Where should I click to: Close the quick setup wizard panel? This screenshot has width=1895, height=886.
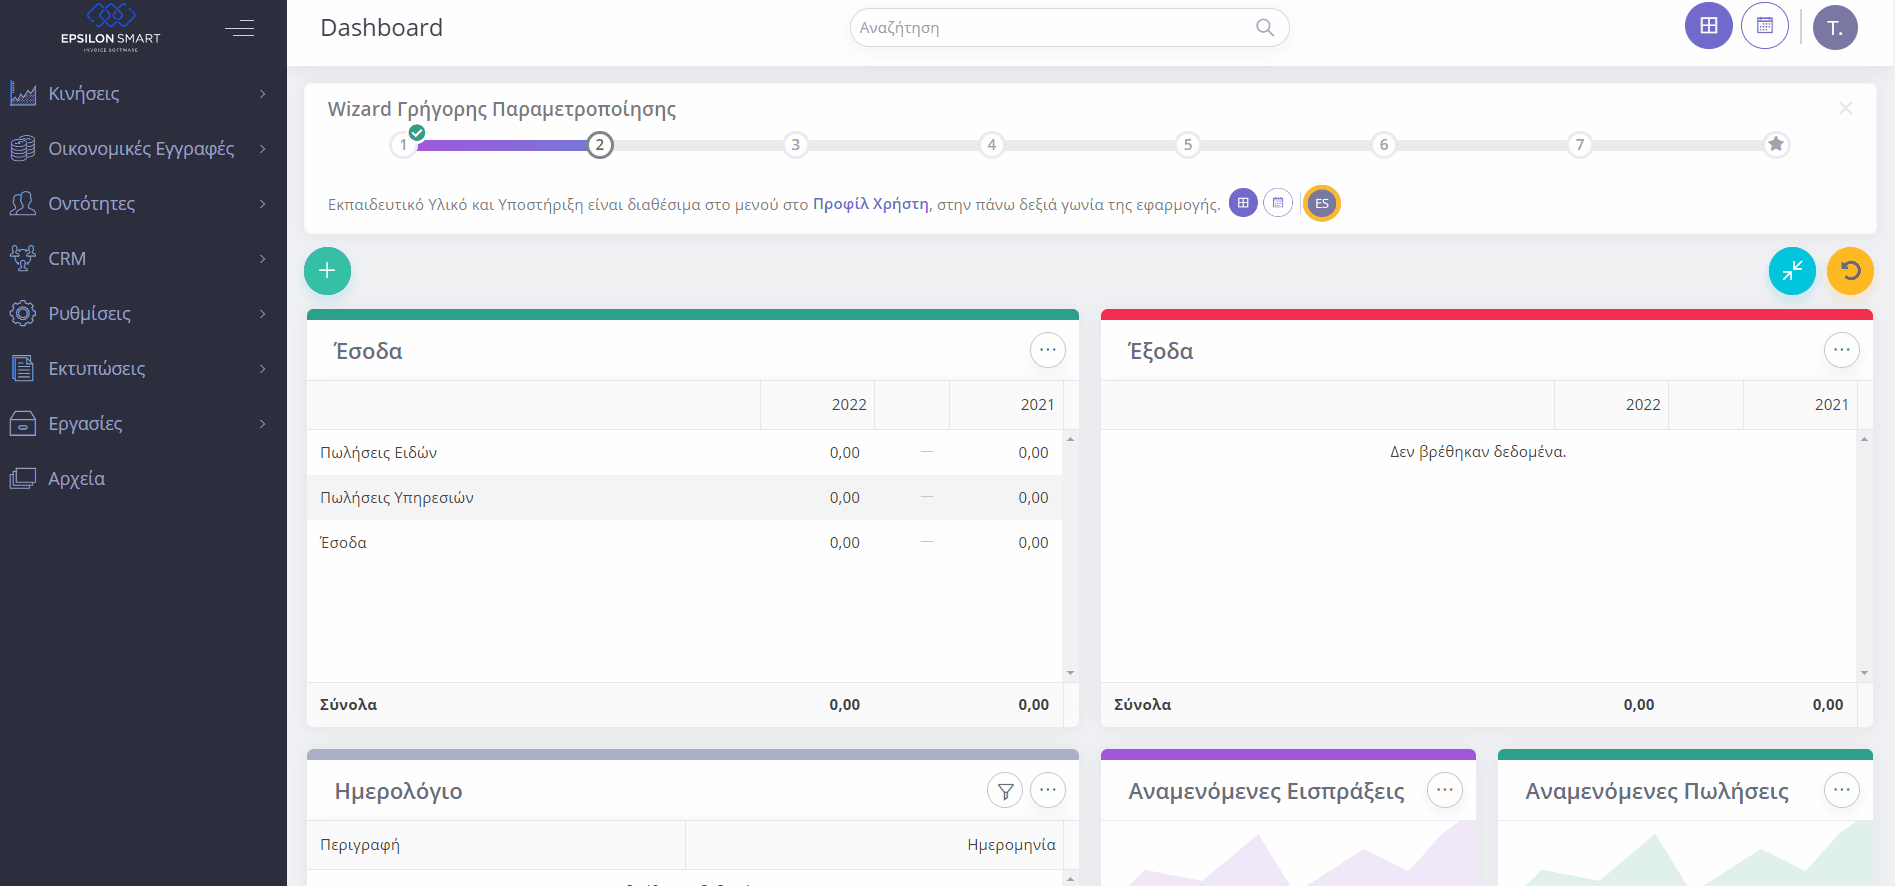1845,108
